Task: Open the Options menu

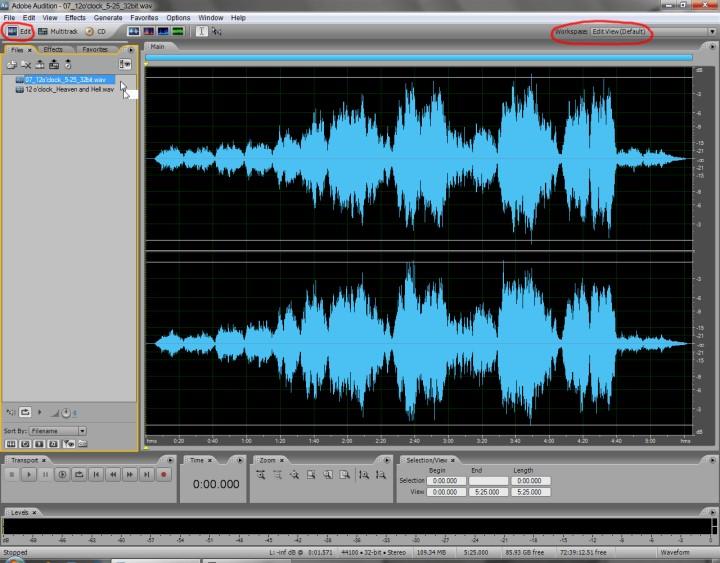Action: (178, 17)
